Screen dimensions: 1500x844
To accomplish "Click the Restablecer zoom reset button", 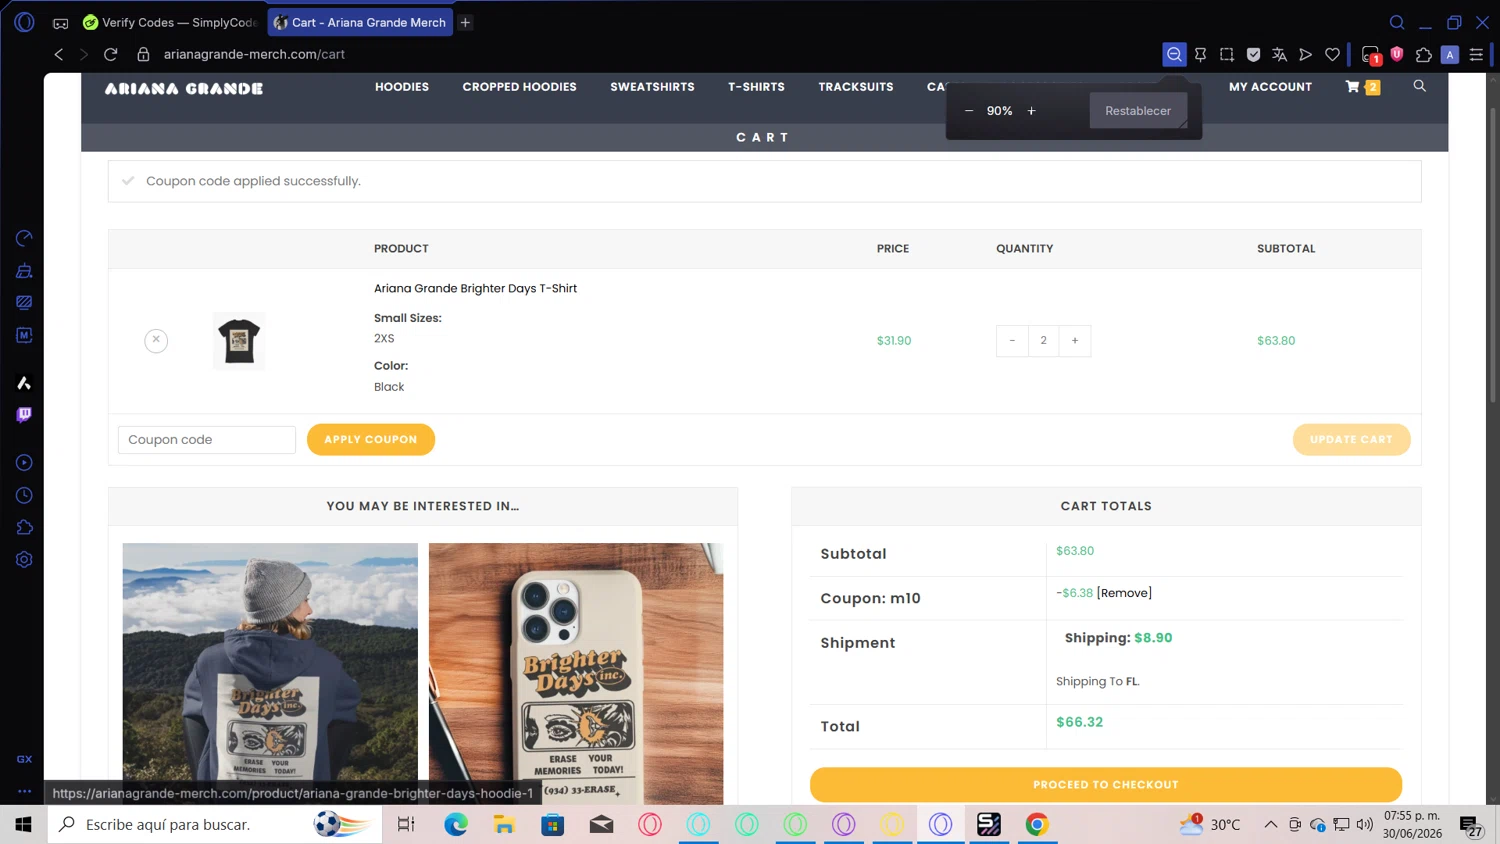I will 1138,111.
